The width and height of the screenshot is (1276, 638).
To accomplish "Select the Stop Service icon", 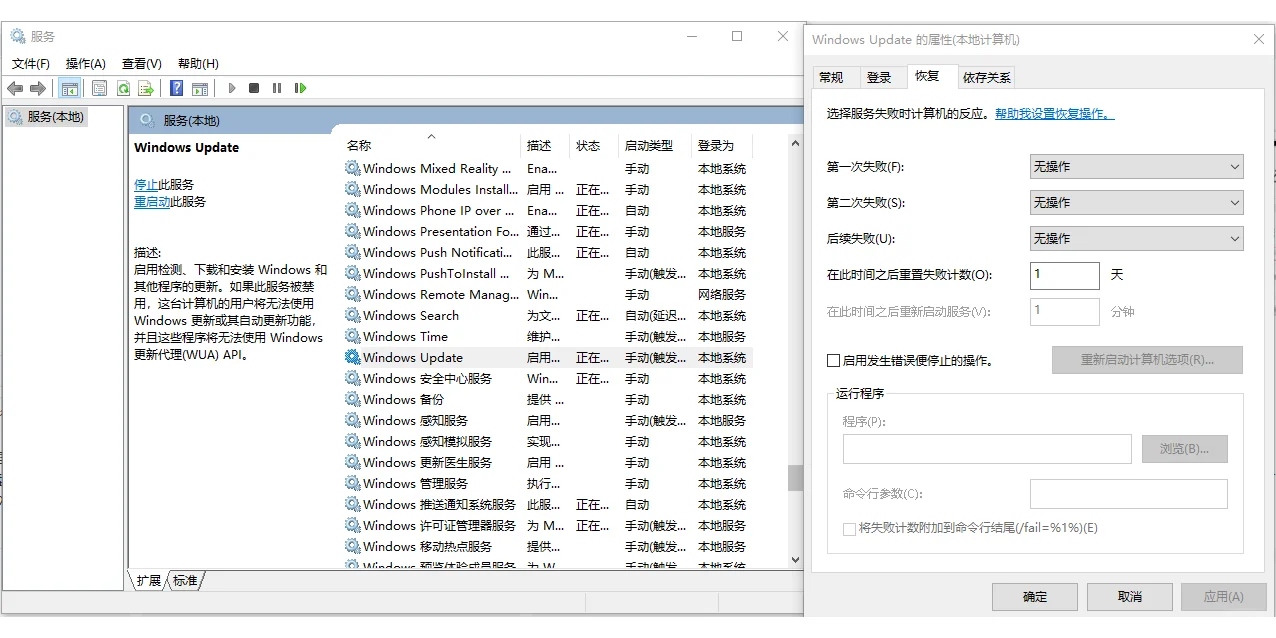I will (253, 88).
